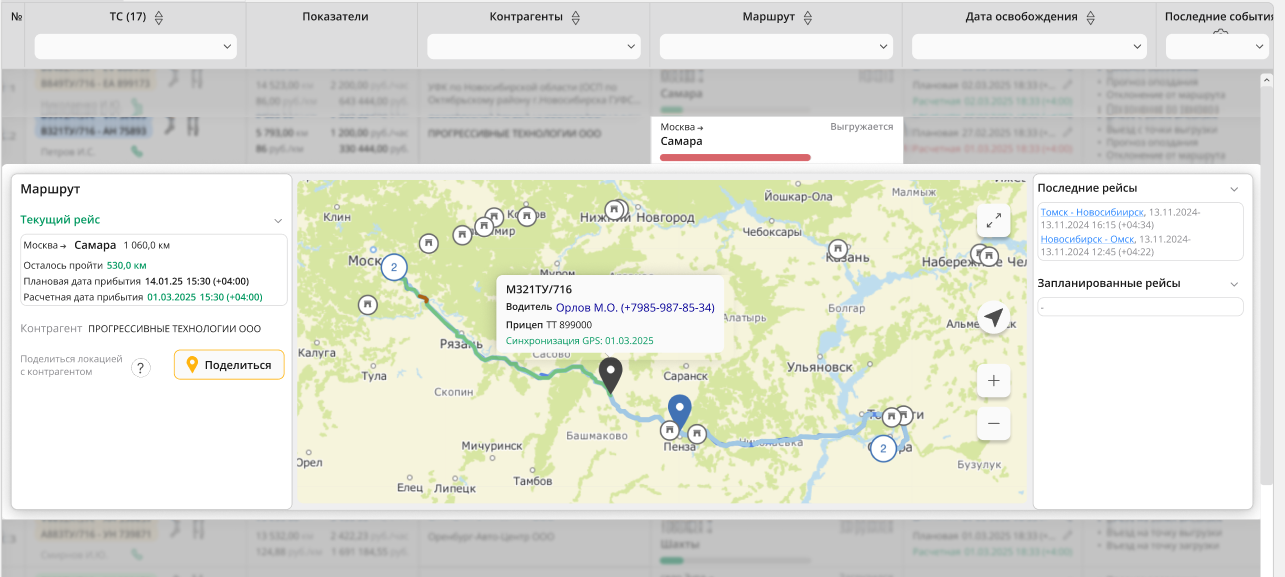
Task: Center map on current location arrow
Action: pyautogui.click(x=993, y=318)
